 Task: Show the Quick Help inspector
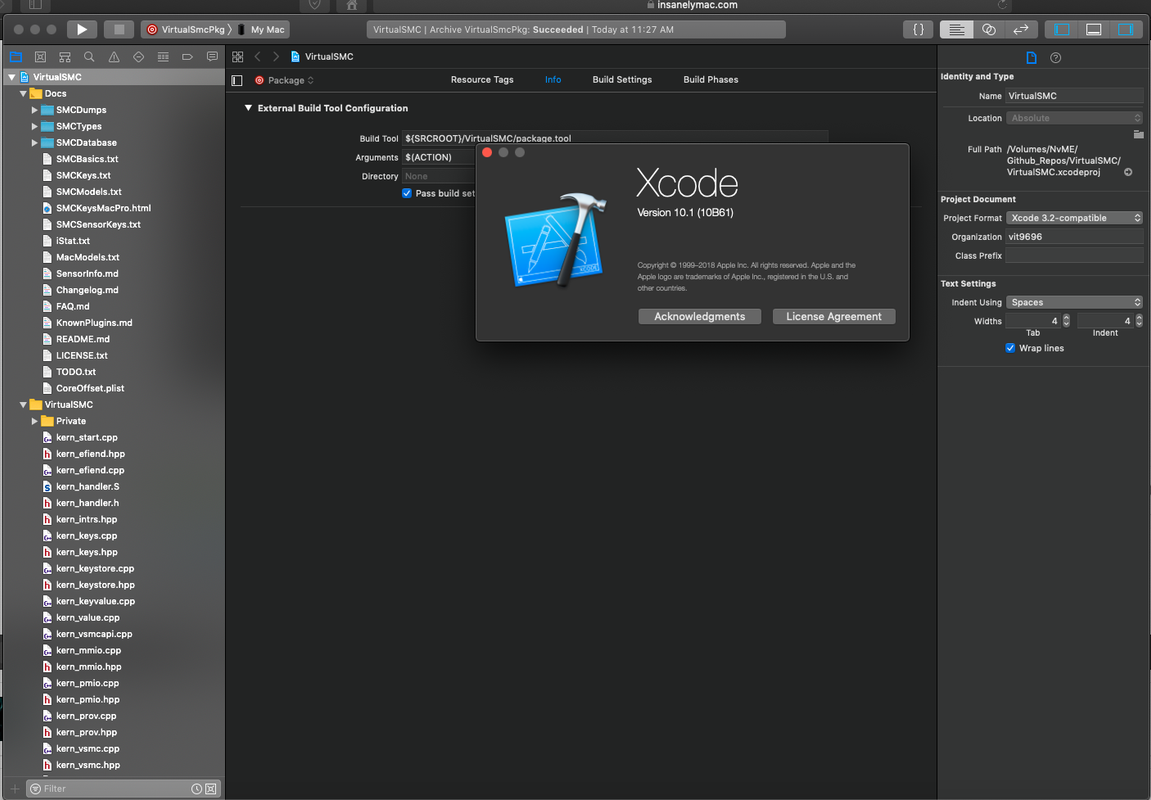click(1056, 58)
